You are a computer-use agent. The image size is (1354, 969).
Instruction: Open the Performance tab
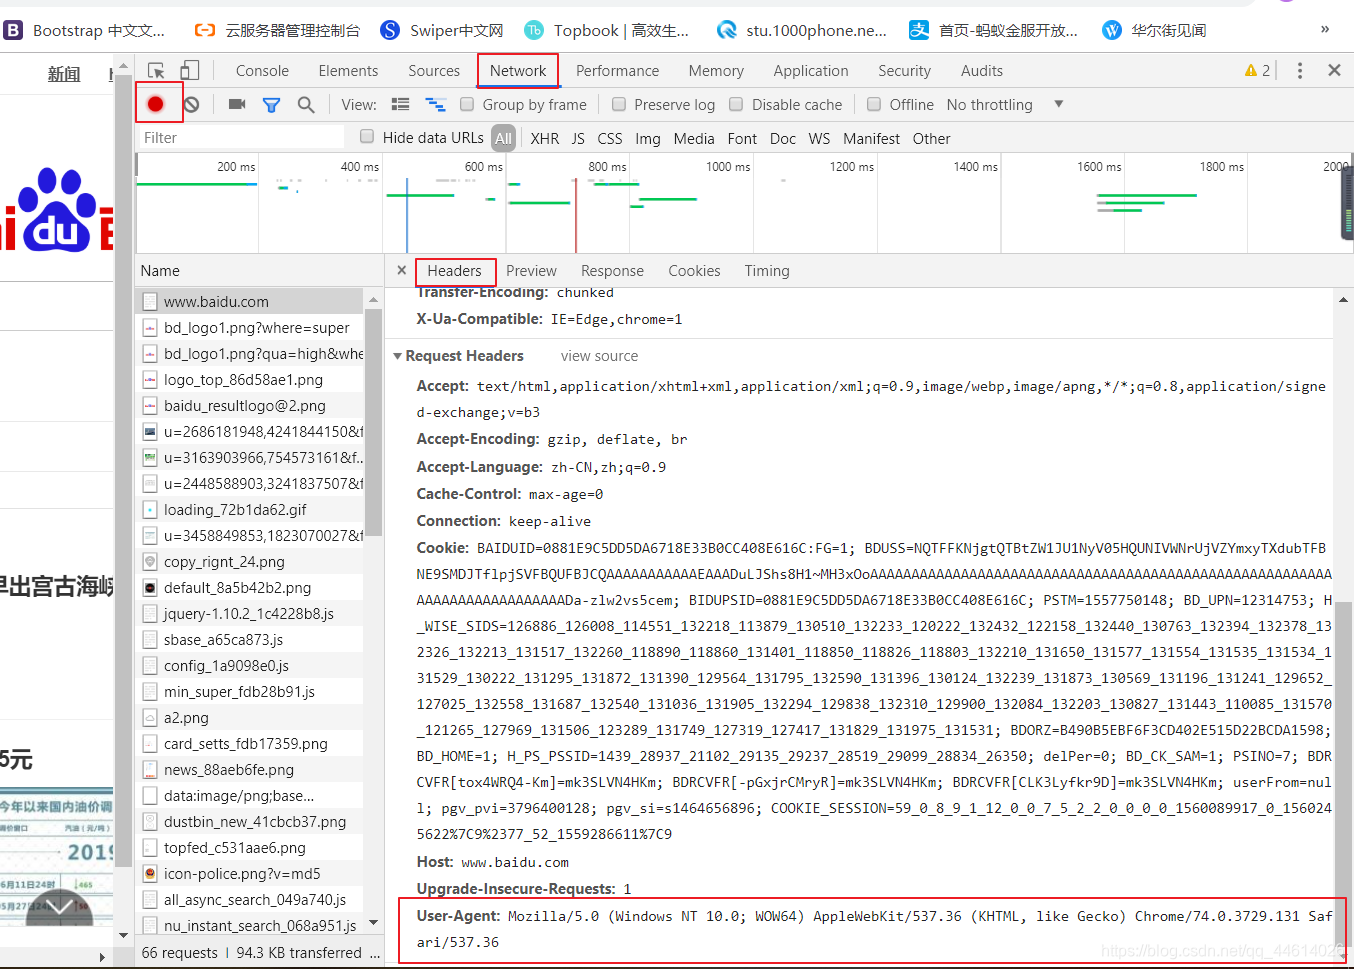[x=617, y=70]
